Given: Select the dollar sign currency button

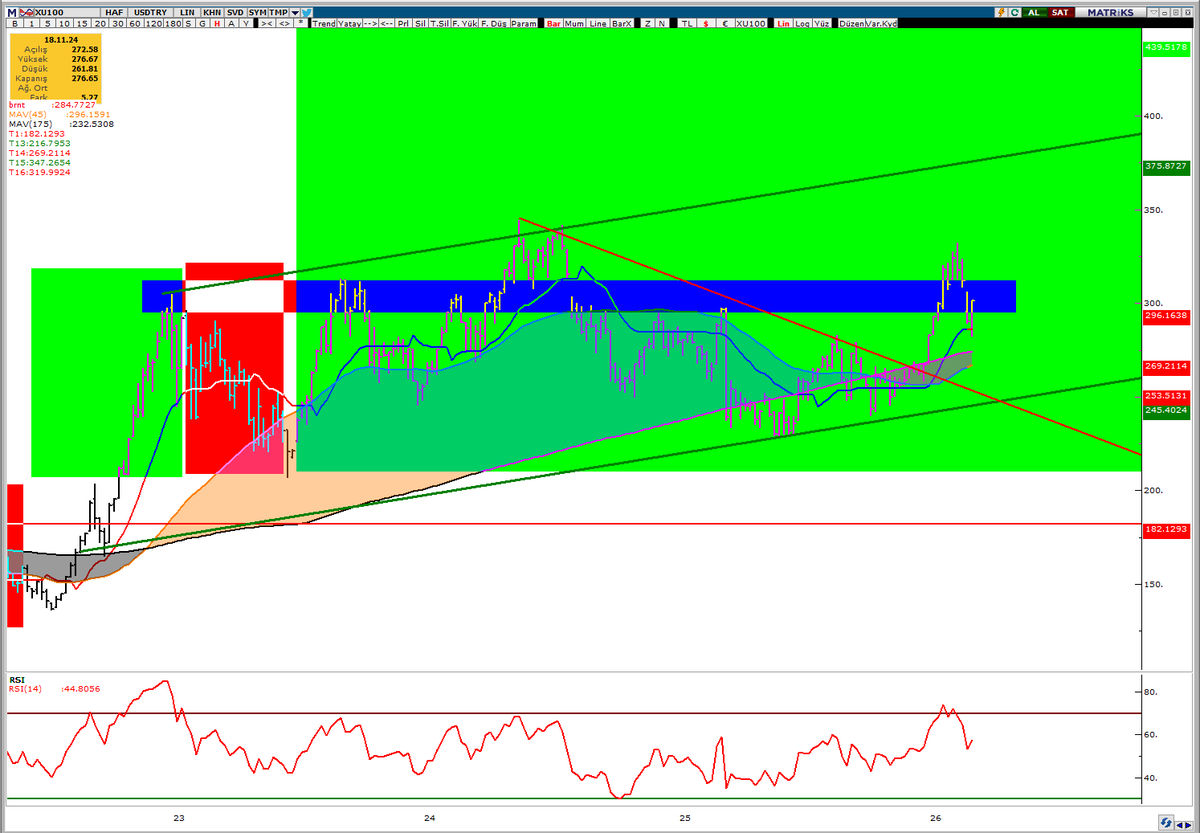Looking at the screenshot, I should [706, 23].
